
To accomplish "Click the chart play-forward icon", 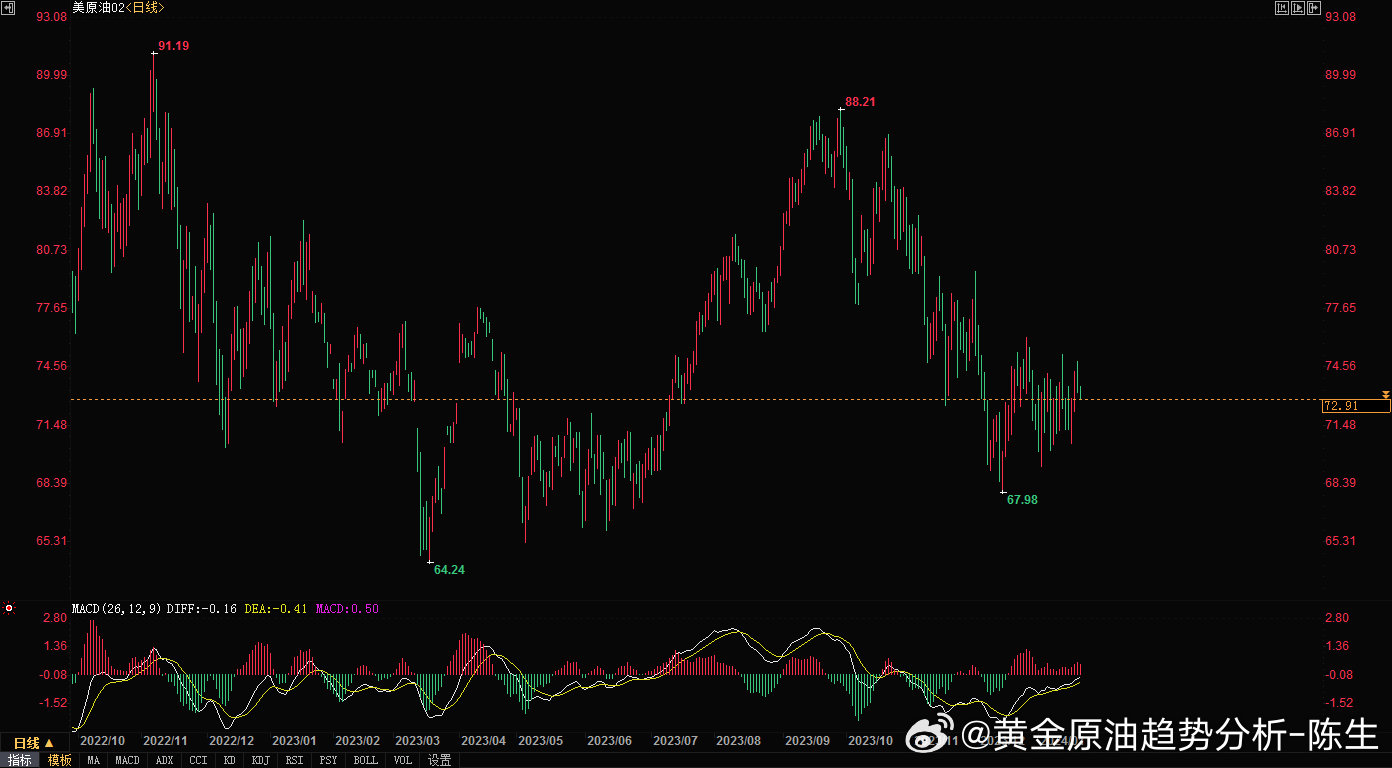I will (x=1298, y=8).
